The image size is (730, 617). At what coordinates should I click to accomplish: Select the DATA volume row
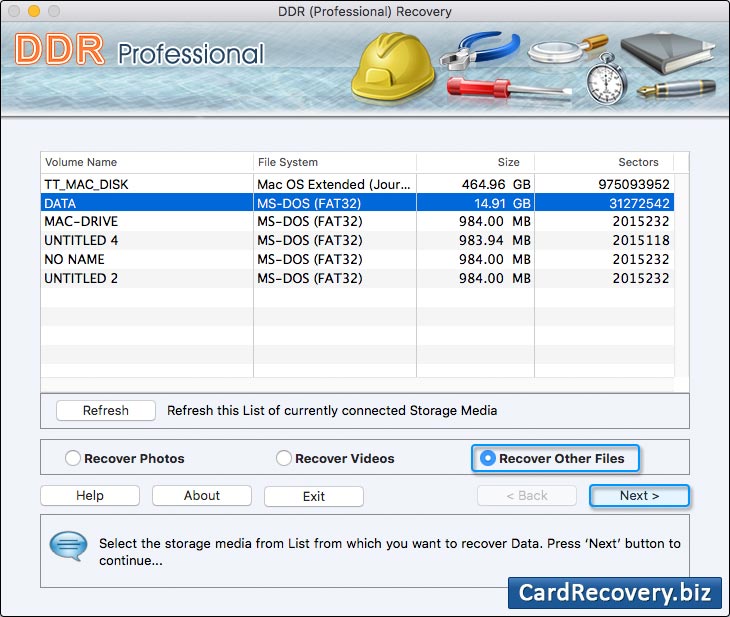tap(357, 203)
